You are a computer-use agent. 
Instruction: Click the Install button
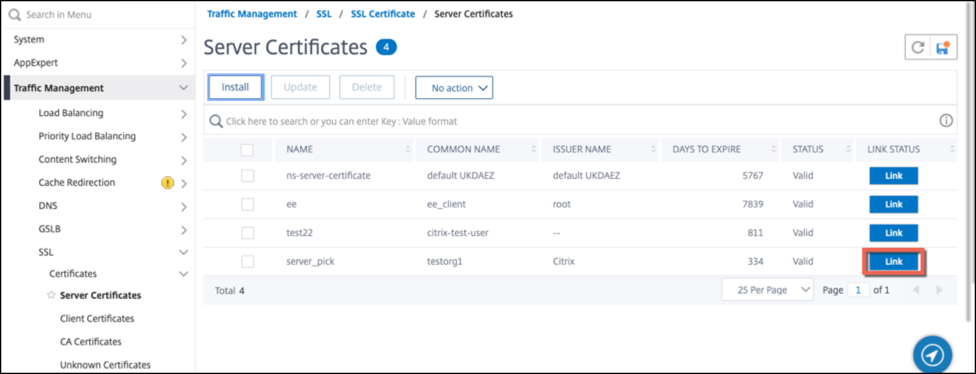click(x=235, y=87)
